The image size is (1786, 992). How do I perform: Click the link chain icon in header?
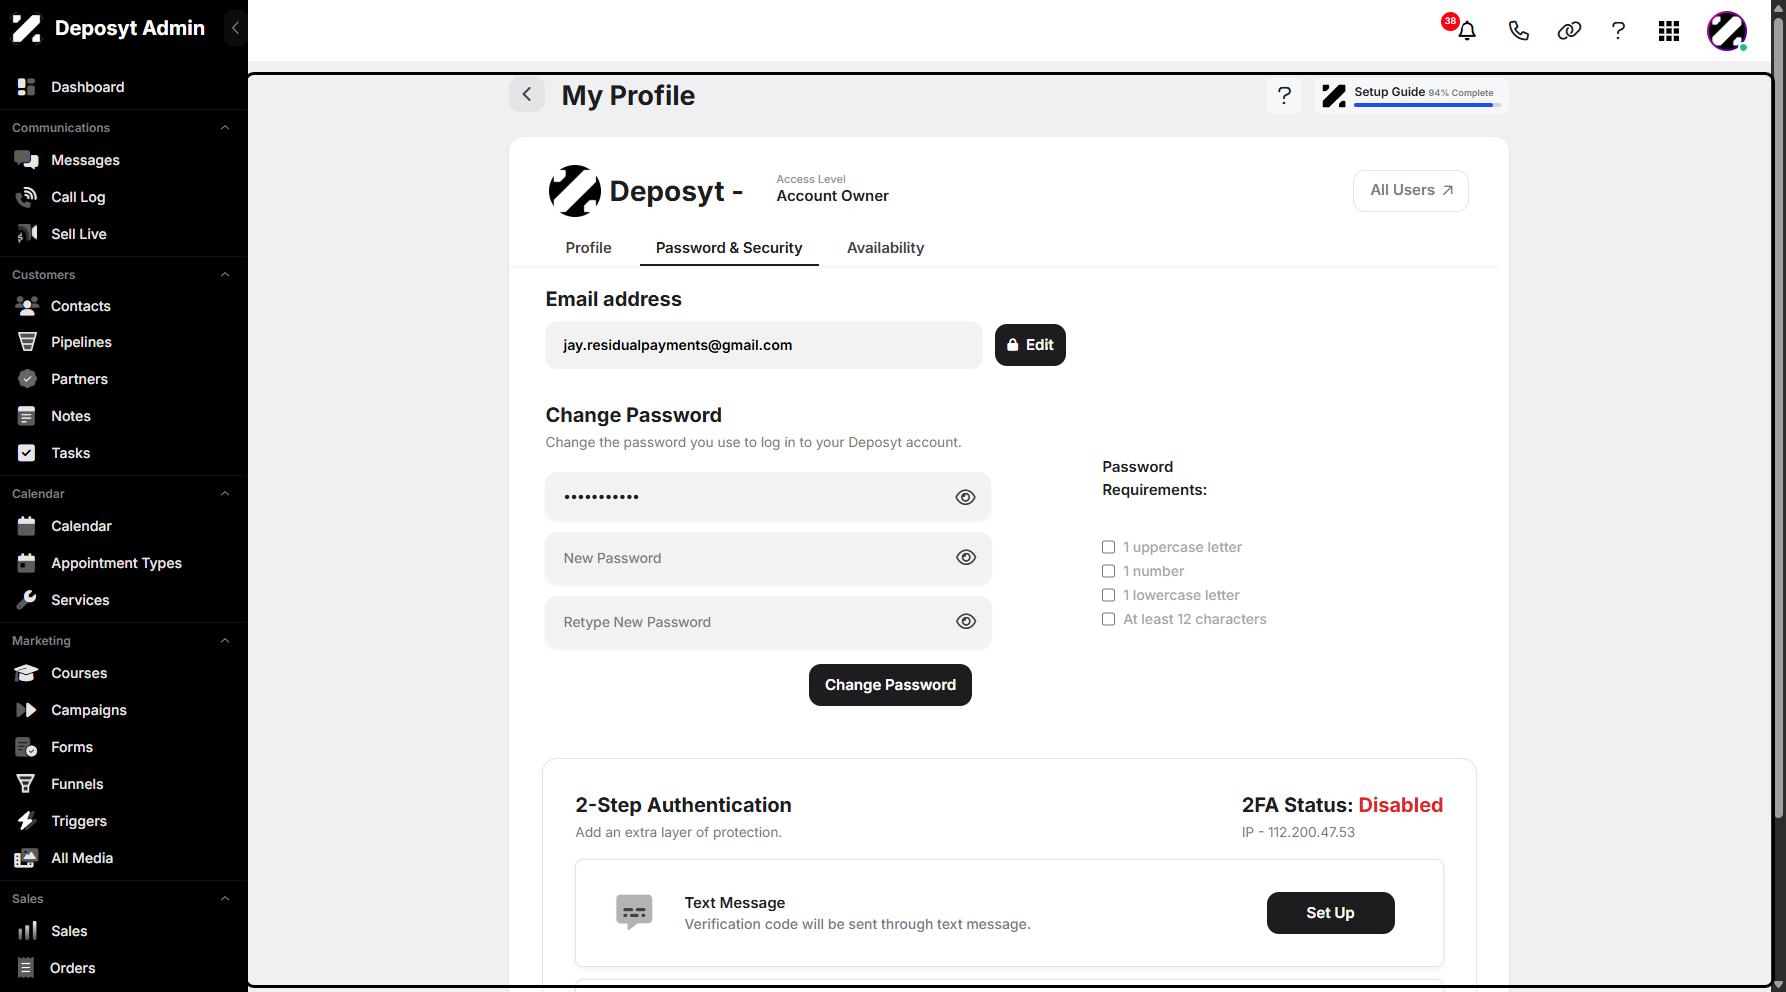(1569, 31)
